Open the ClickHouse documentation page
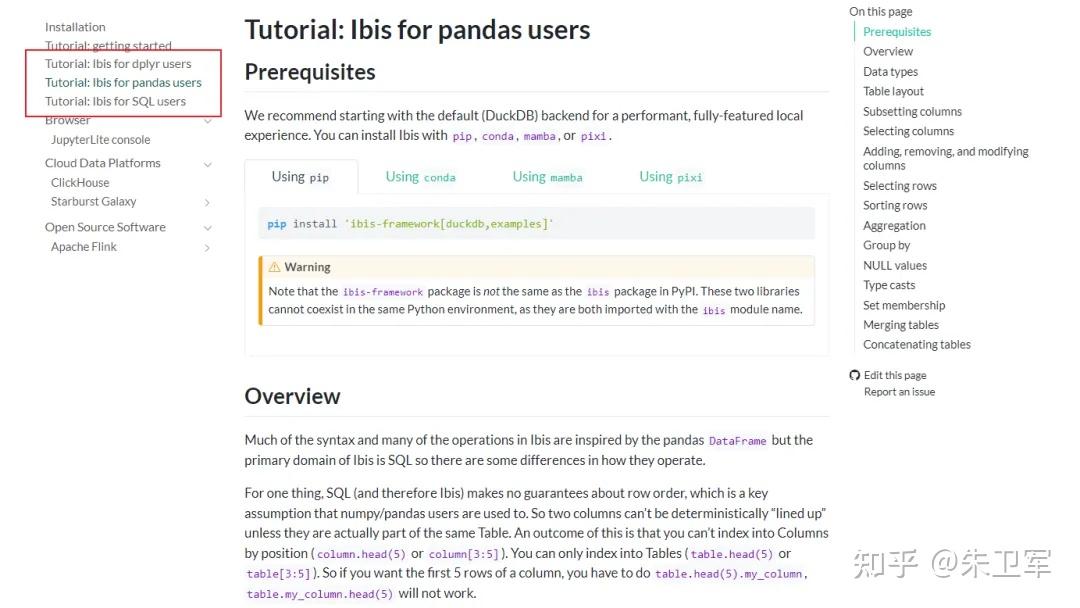 (x=79, y=182)
